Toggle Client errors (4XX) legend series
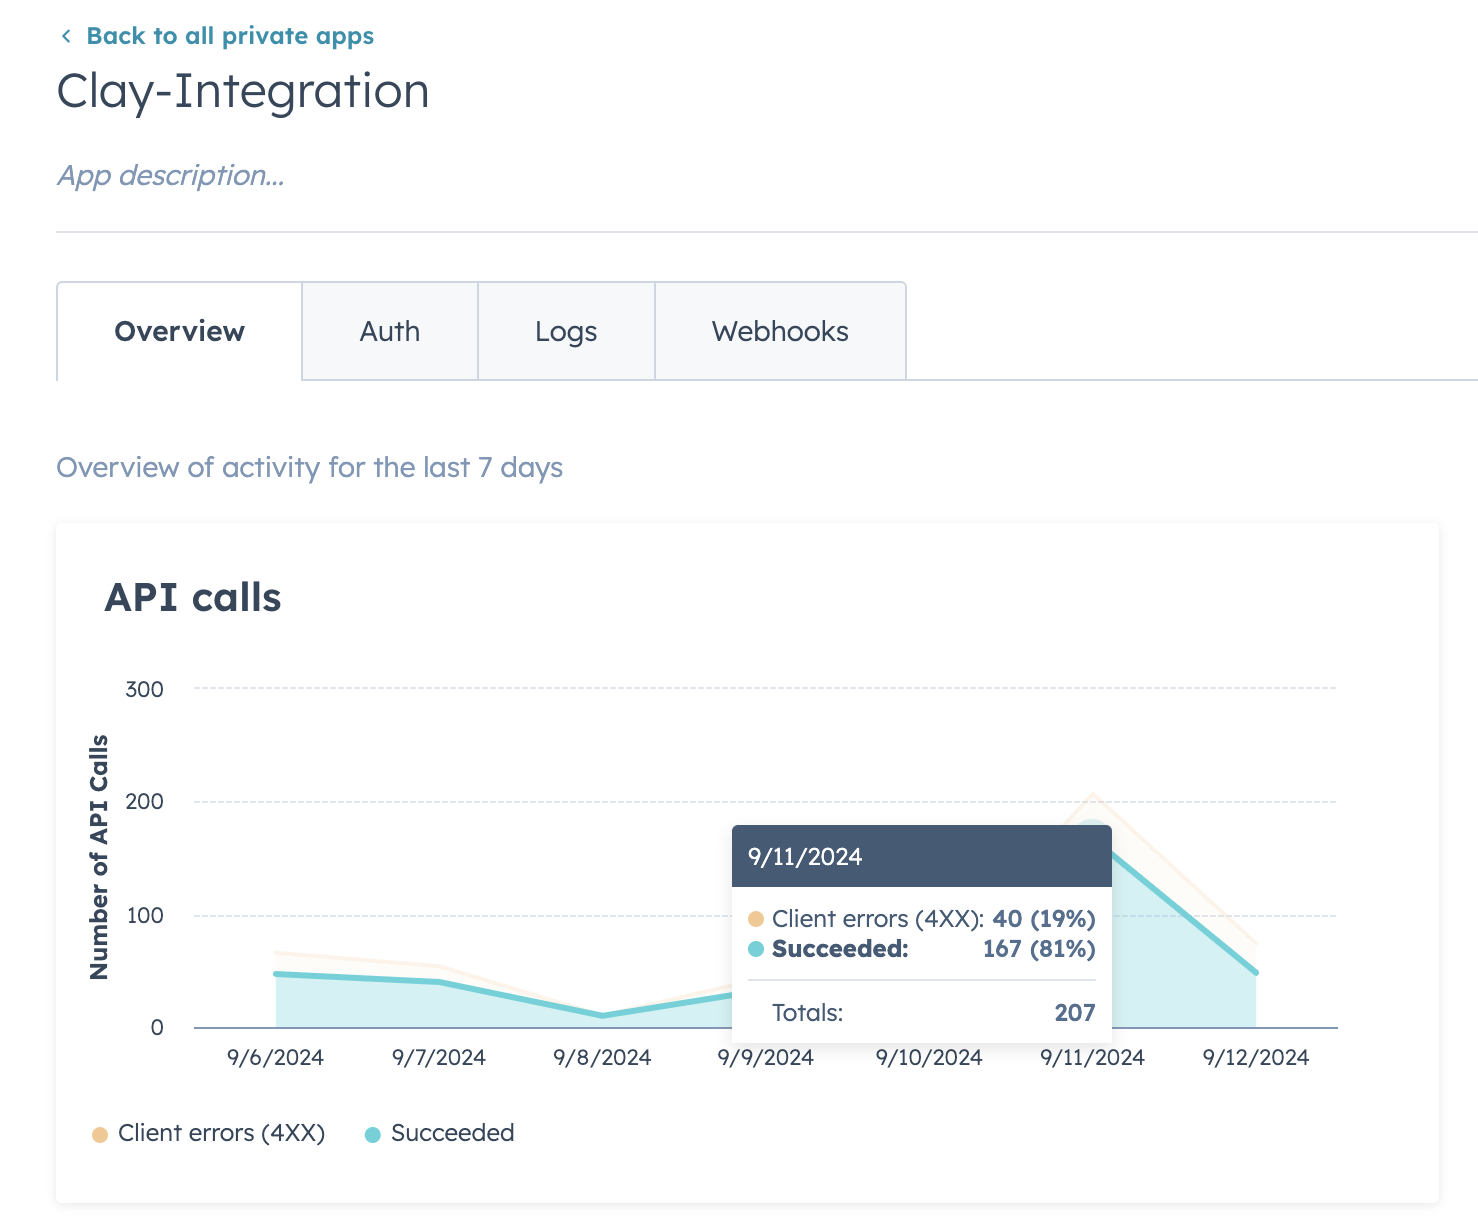Viewport: 1478px width, 1224px height. [x=209, y=1133]
